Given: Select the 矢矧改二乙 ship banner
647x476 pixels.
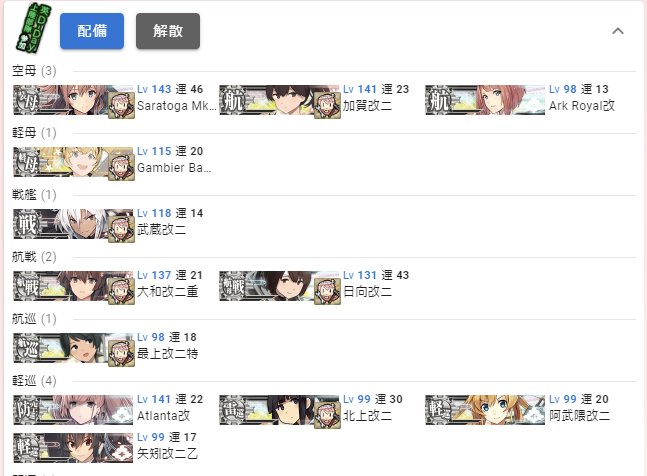Looking at the screenshot, I should point(73,448).
